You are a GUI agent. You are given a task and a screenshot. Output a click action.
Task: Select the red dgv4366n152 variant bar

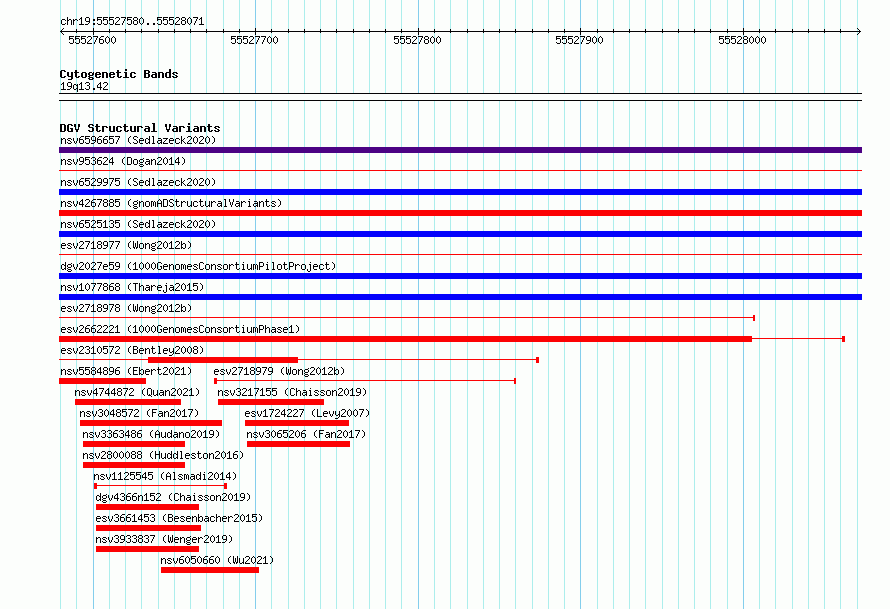point(148,507)
